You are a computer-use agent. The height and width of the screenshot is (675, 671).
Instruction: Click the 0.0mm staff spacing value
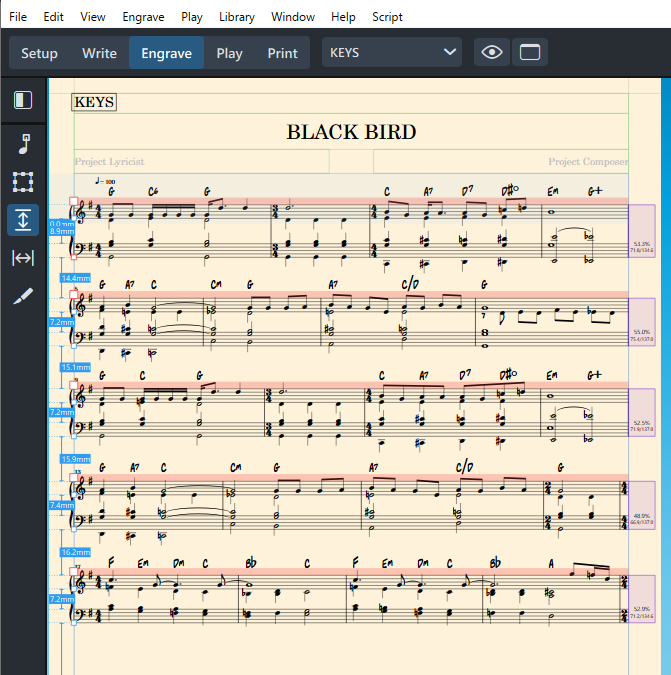[x=61, y=224]
